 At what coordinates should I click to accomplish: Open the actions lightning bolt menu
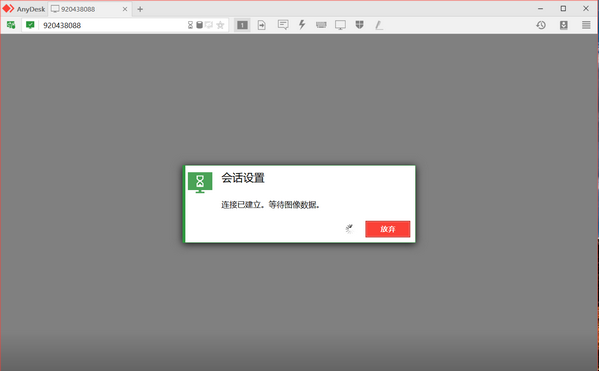302,25
